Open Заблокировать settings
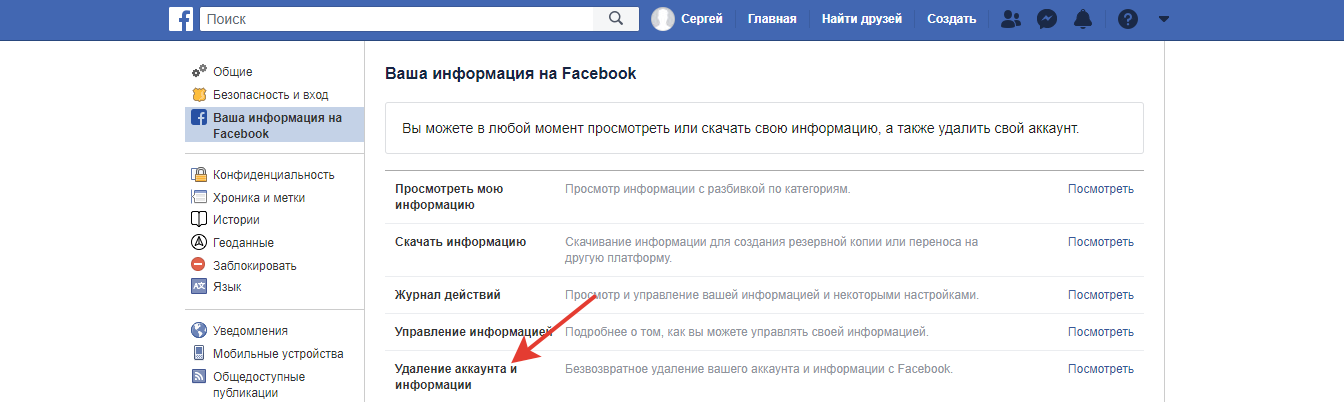 point(255,266)
